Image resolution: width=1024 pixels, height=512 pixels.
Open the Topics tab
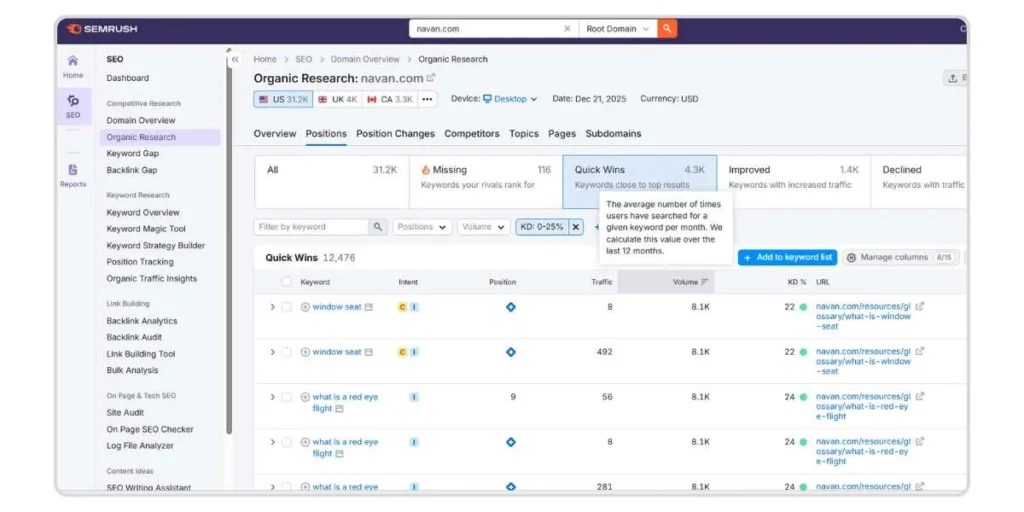tap(524, 134)
